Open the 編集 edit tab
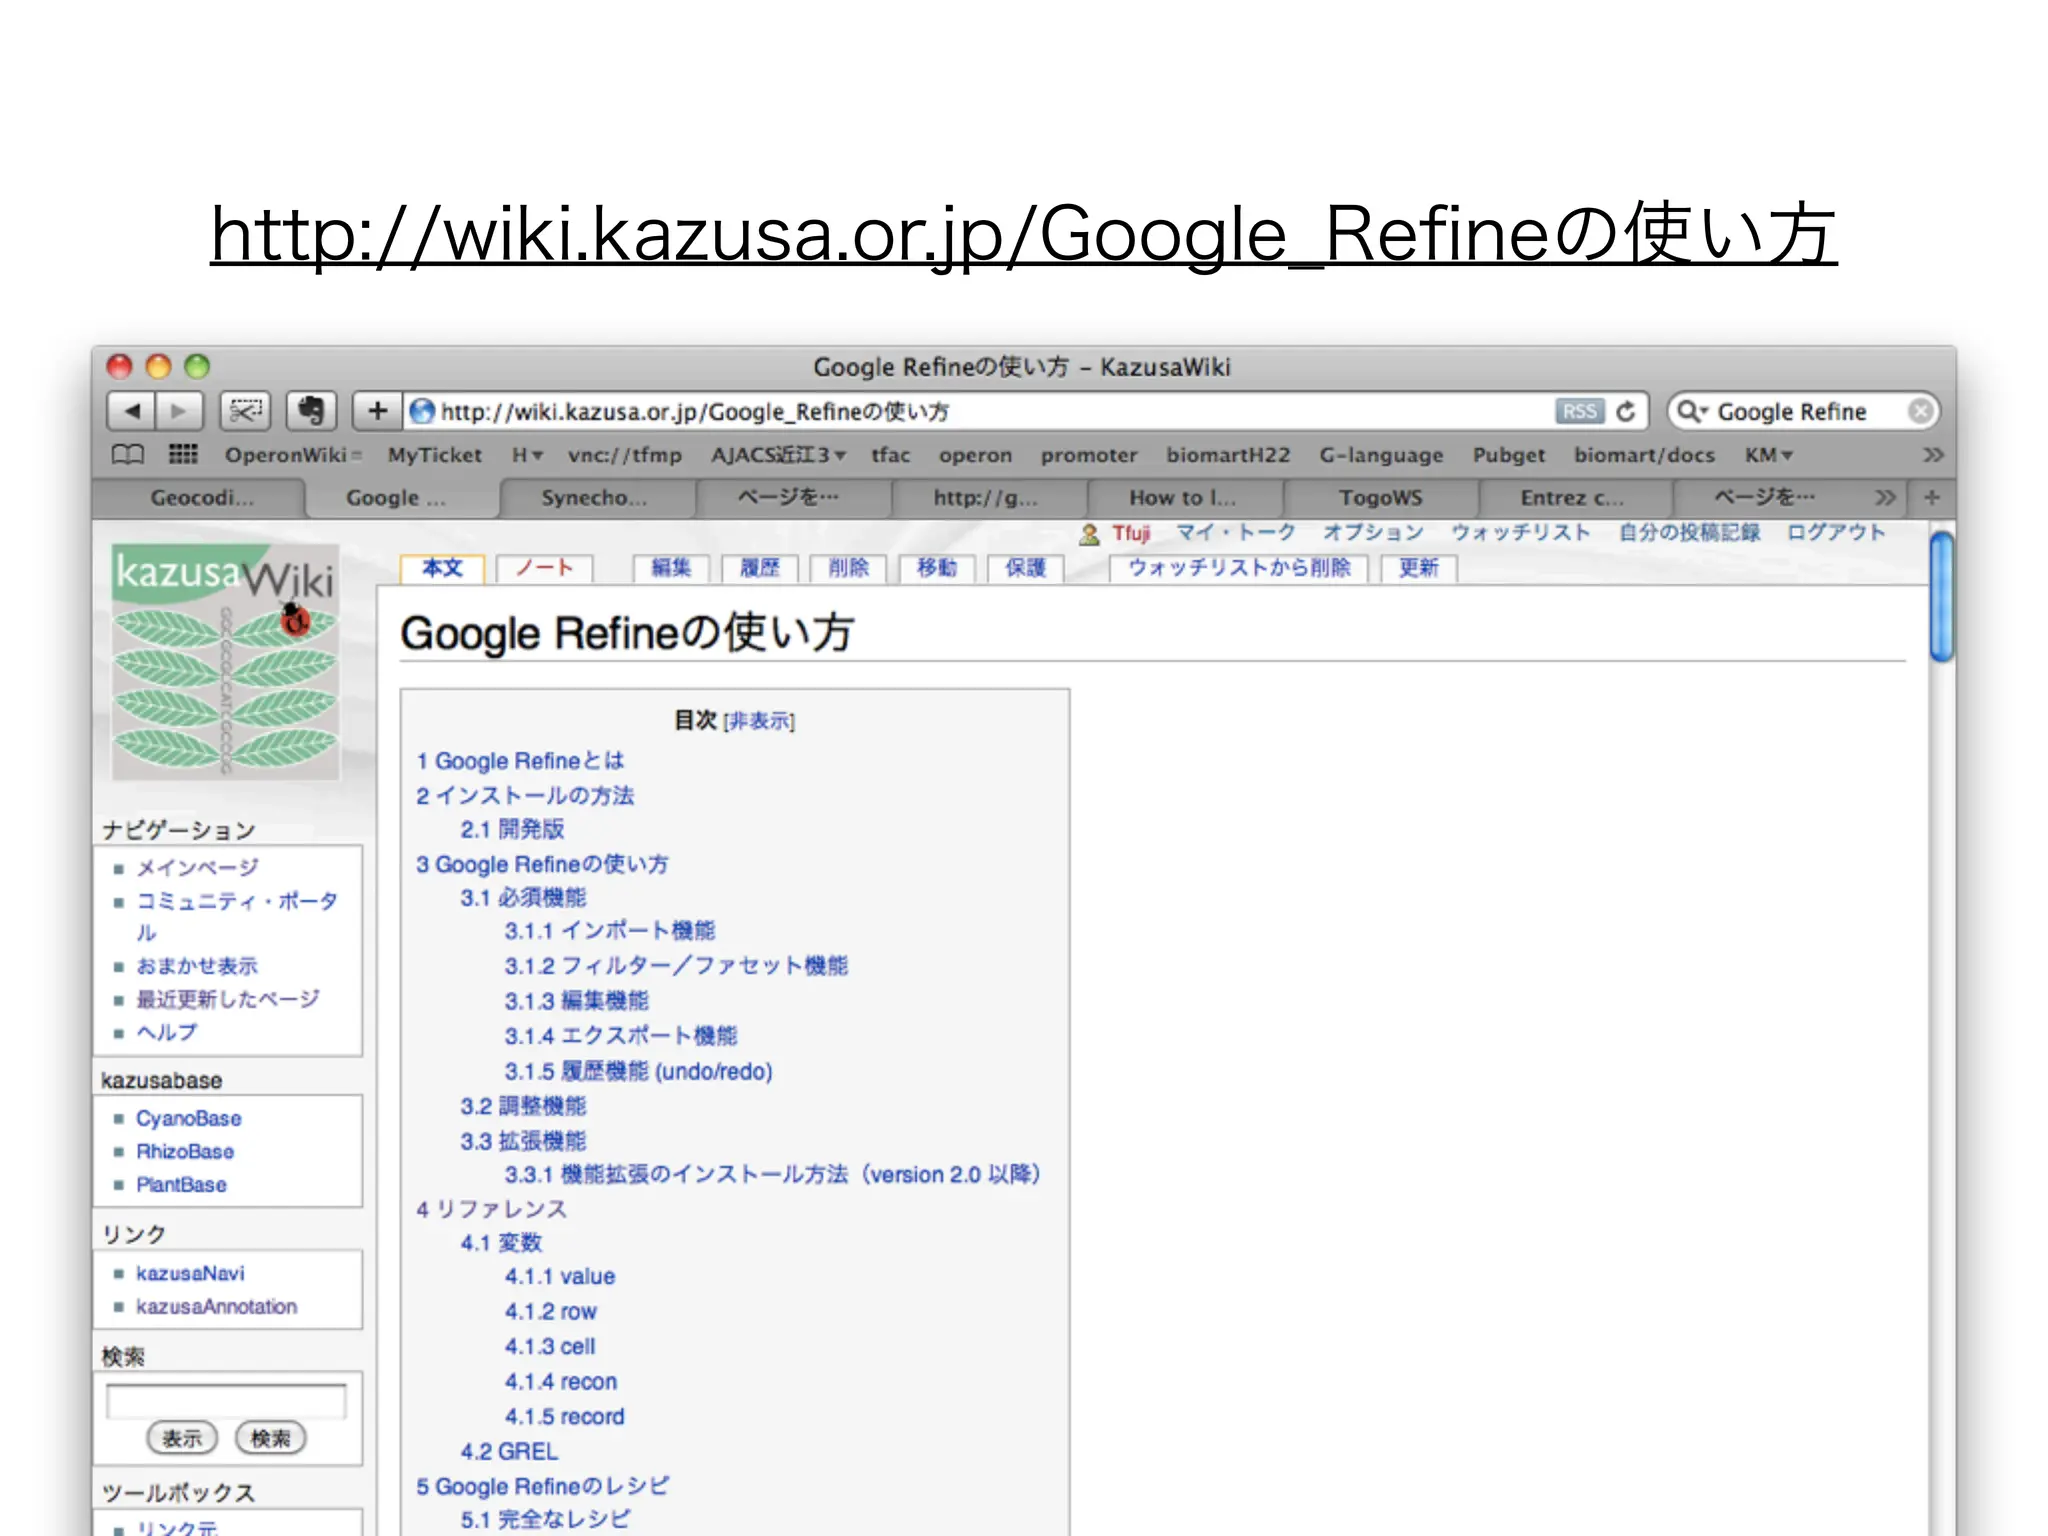 (x=671, y=568)
